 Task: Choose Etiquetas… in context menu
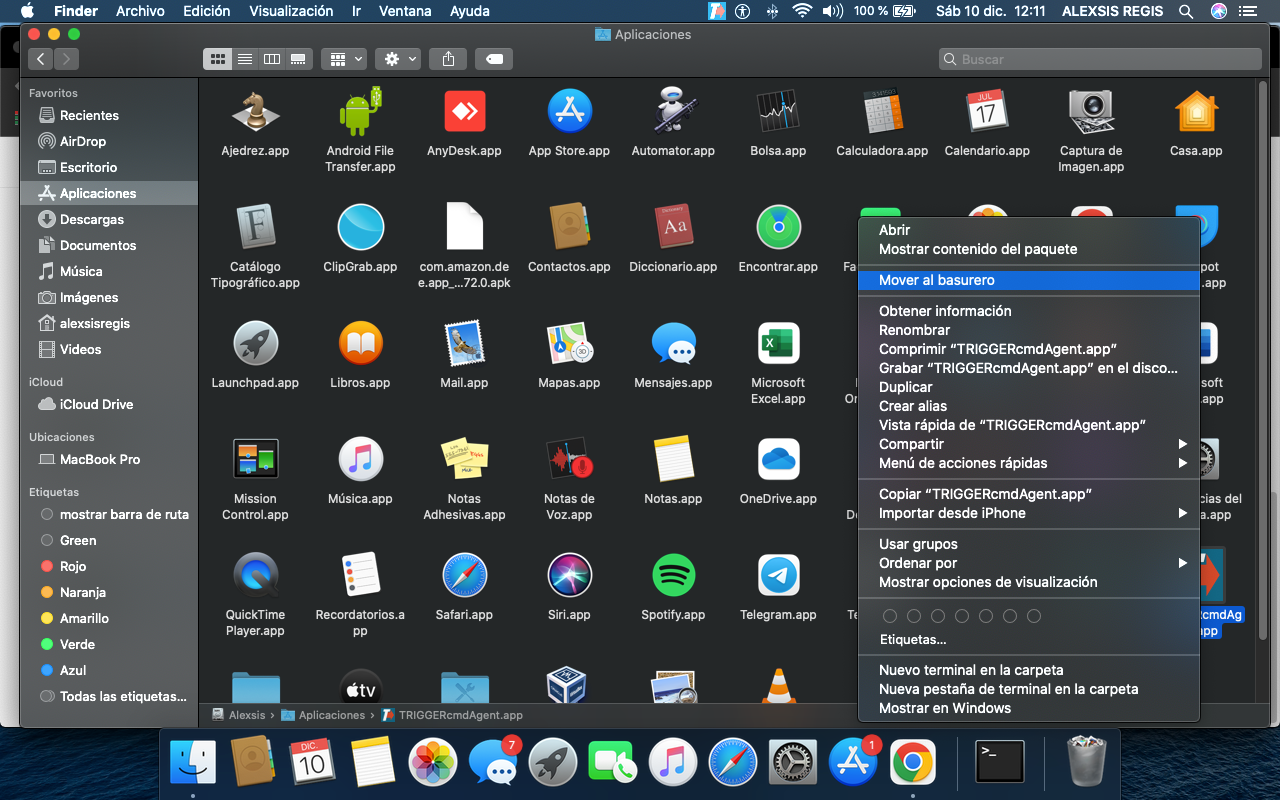click(1028, 639)
